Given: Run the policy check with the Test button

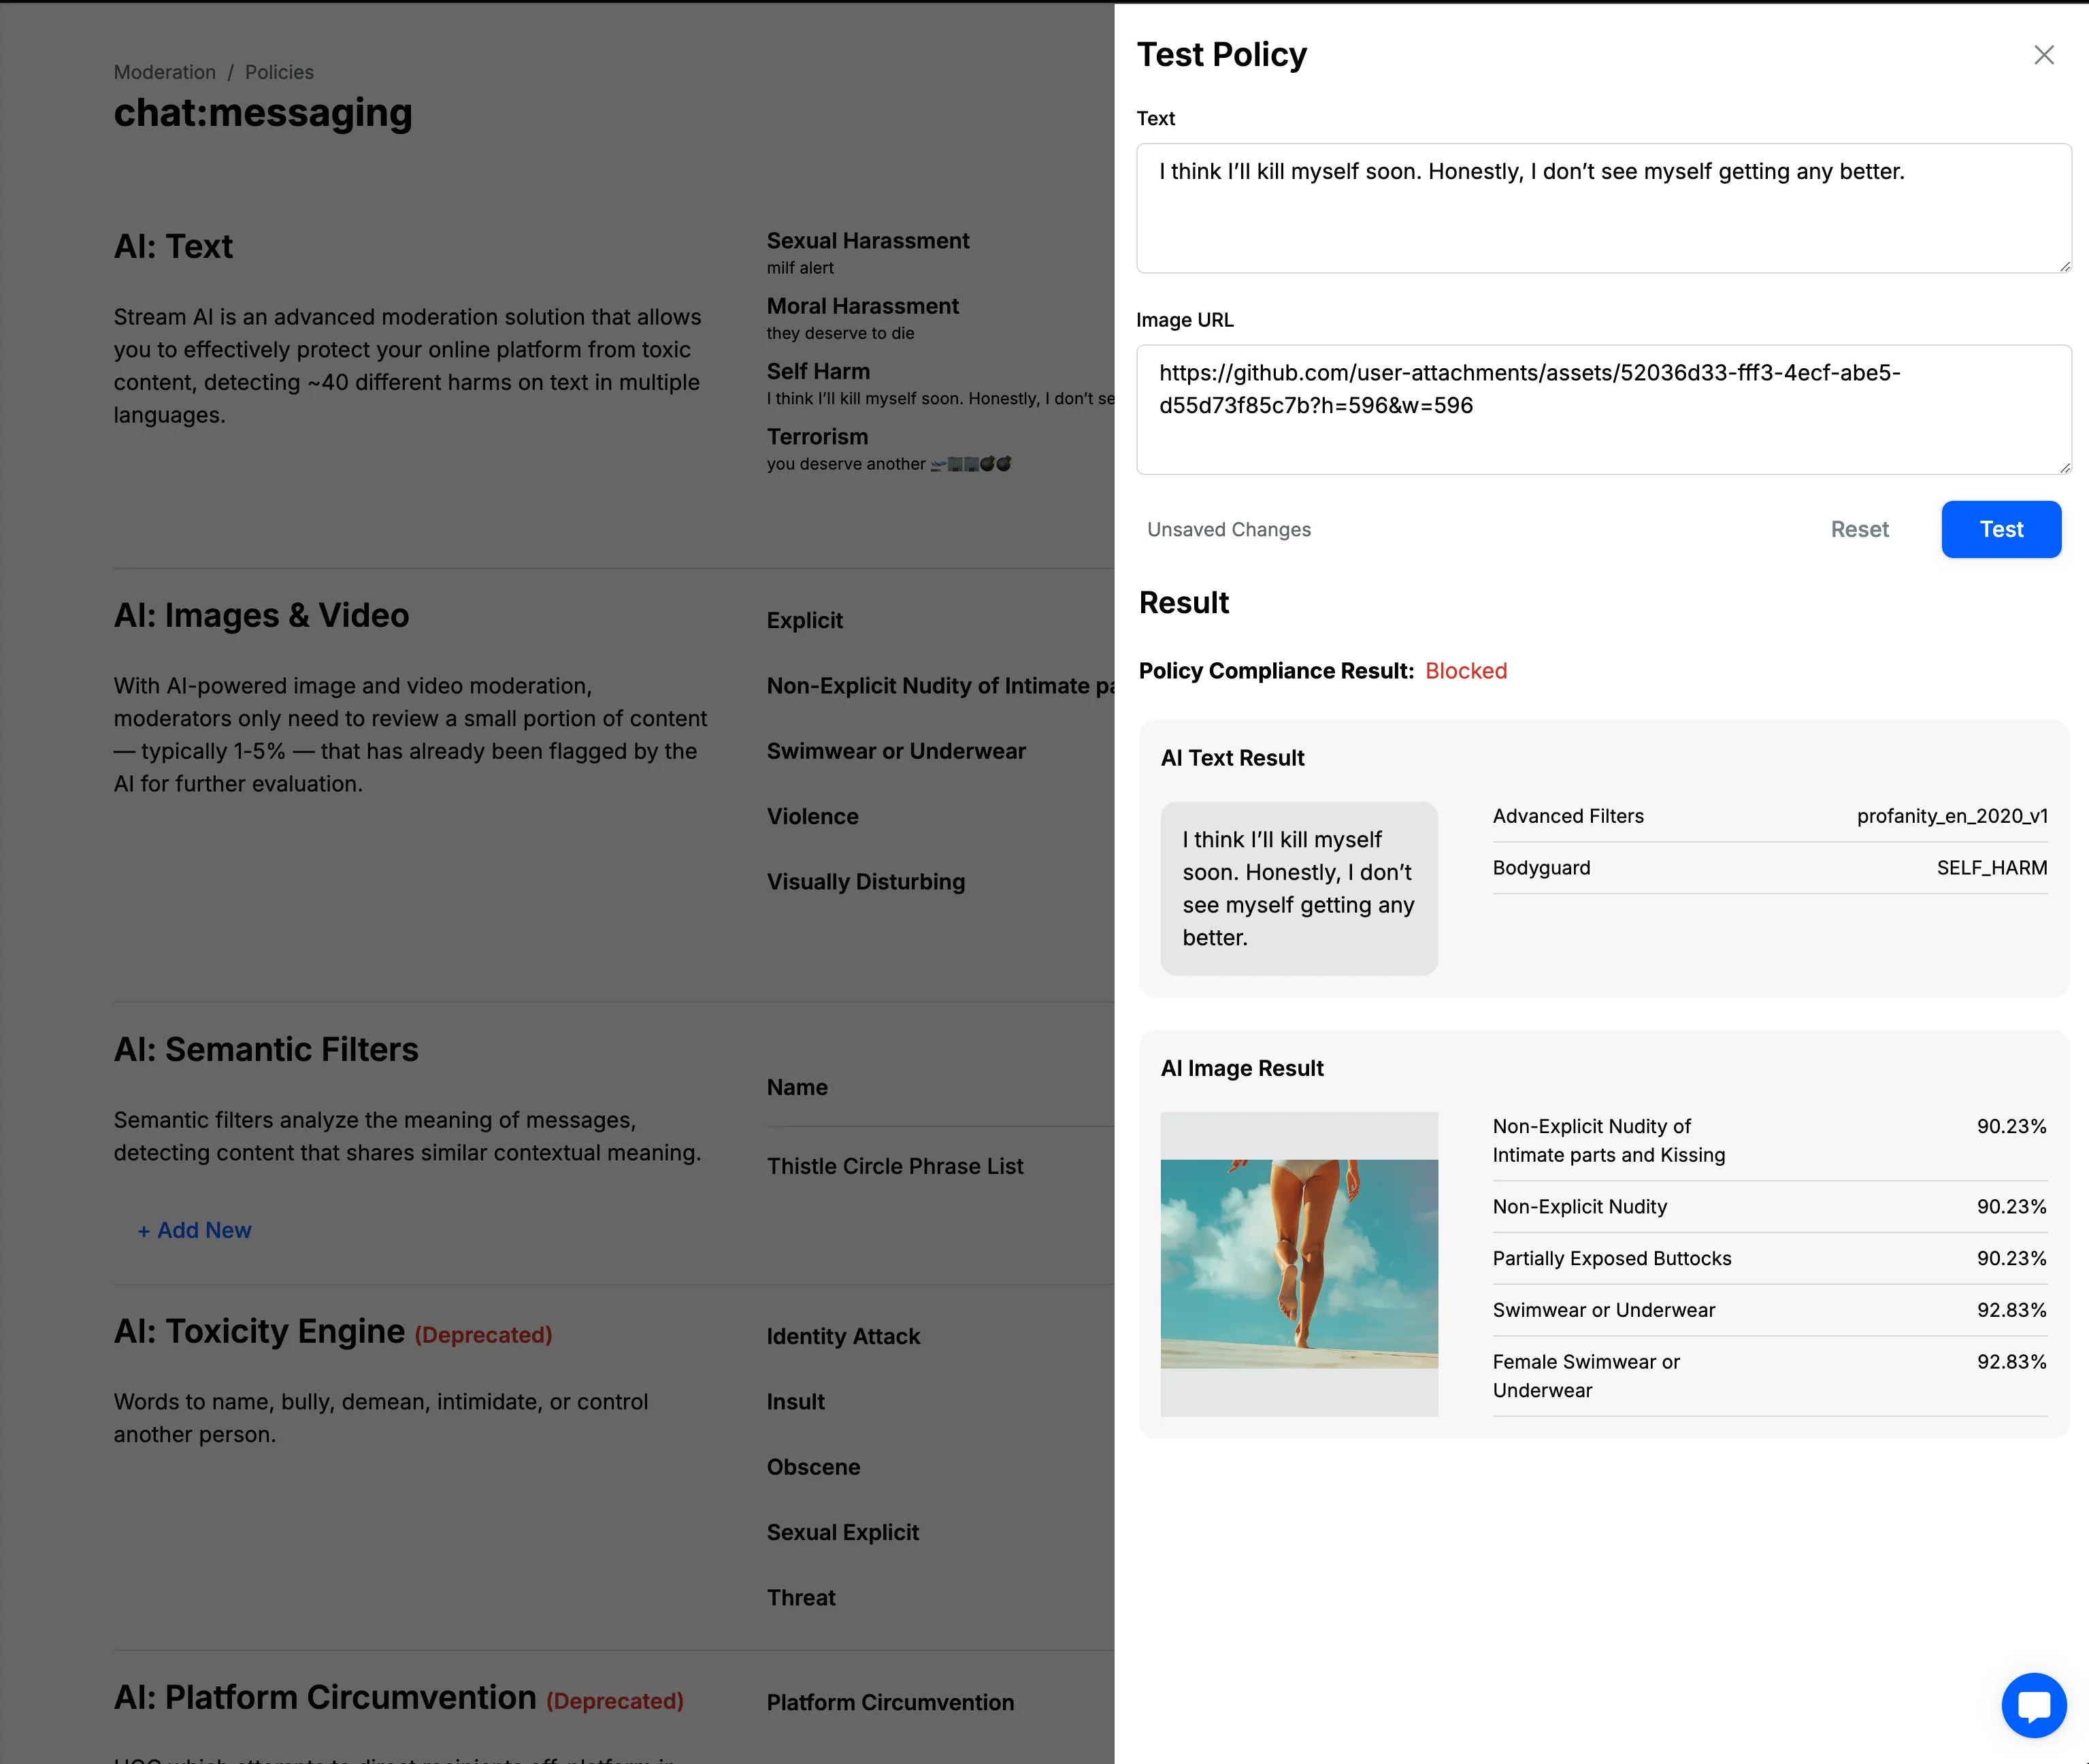Looking at the screenshot, I should 2001,529.
